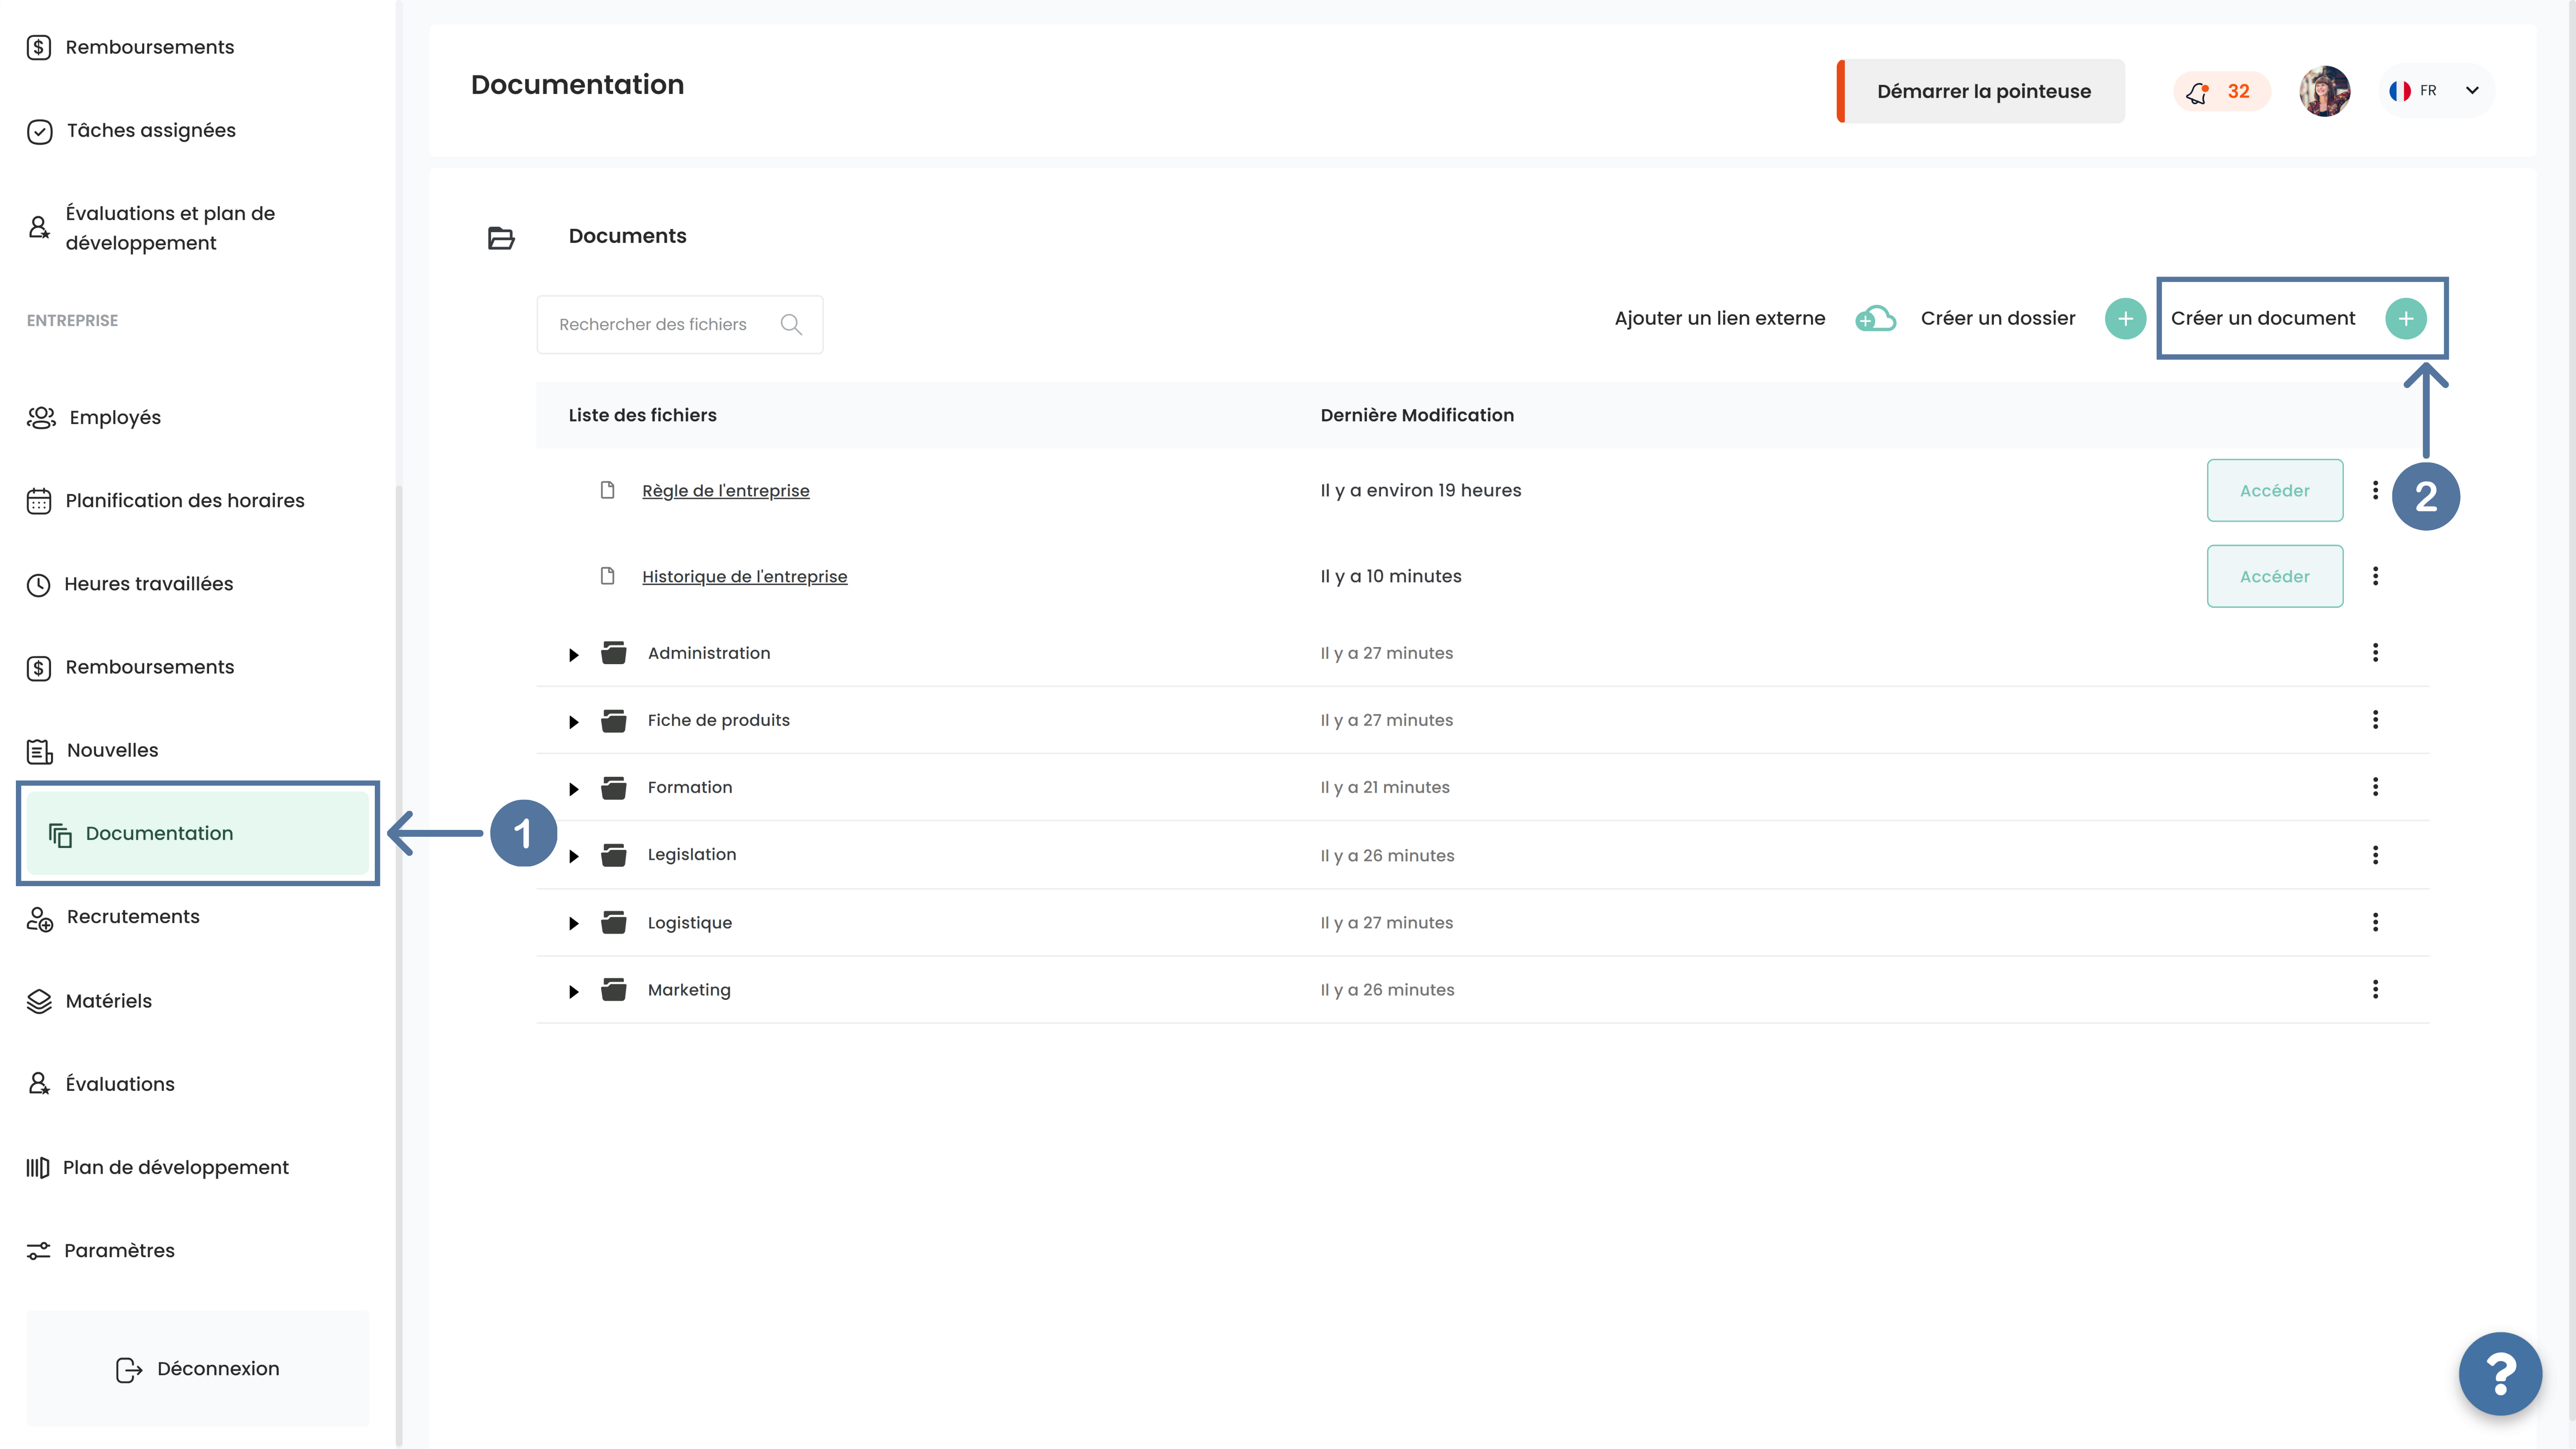The image size is (2576, 1449).
Task: Open the user profile avatar
Action: (x=2324, y=91)
